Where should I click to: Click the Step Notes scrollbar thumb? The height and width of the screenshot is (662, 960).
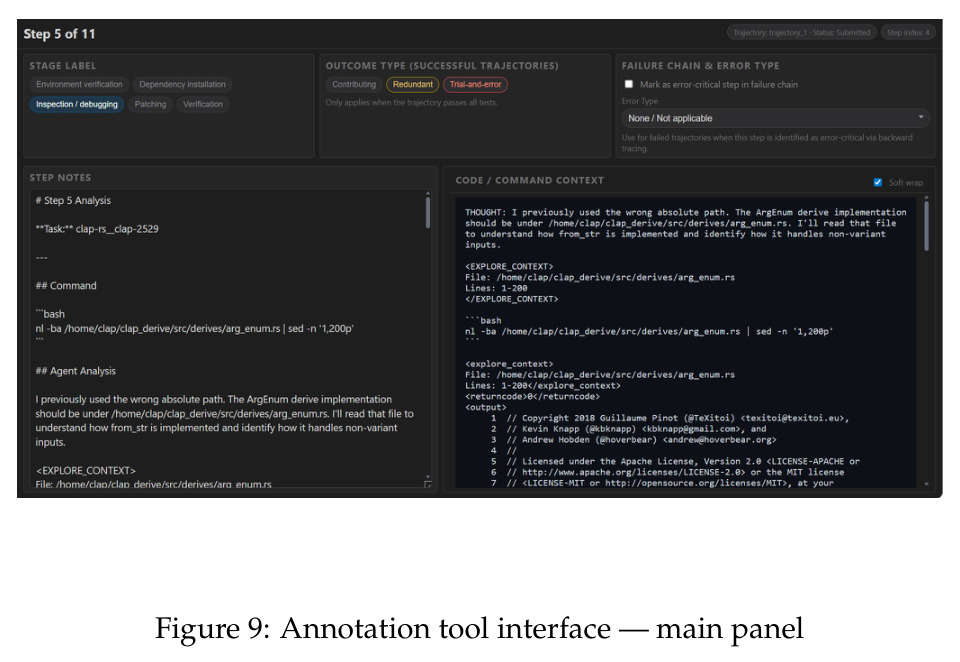point(427,212)
